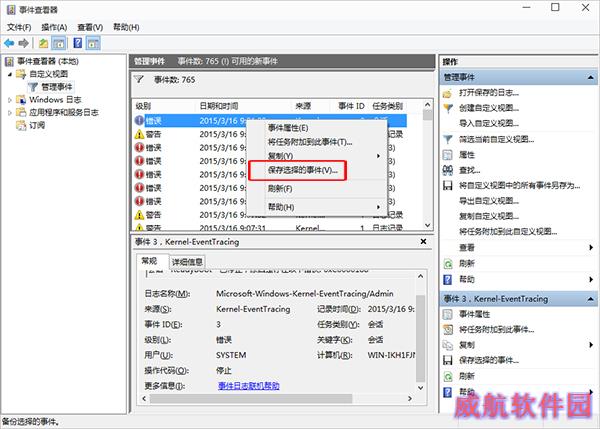Click the 打开保存的日志 folder icon
The height and width of the screenshot is (429, 600).
point(447,93)
